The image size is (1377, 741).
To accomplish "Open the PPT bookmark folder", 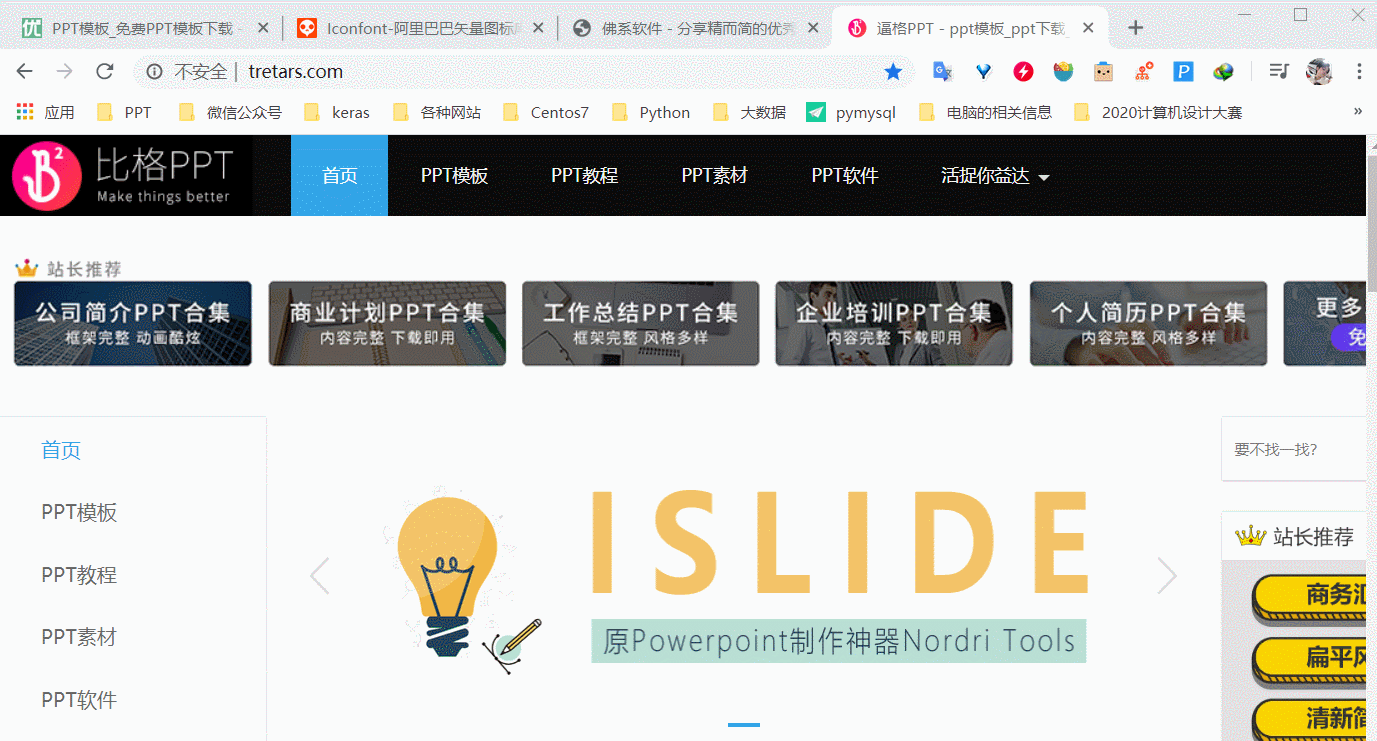I will click(x=124, y=112).
